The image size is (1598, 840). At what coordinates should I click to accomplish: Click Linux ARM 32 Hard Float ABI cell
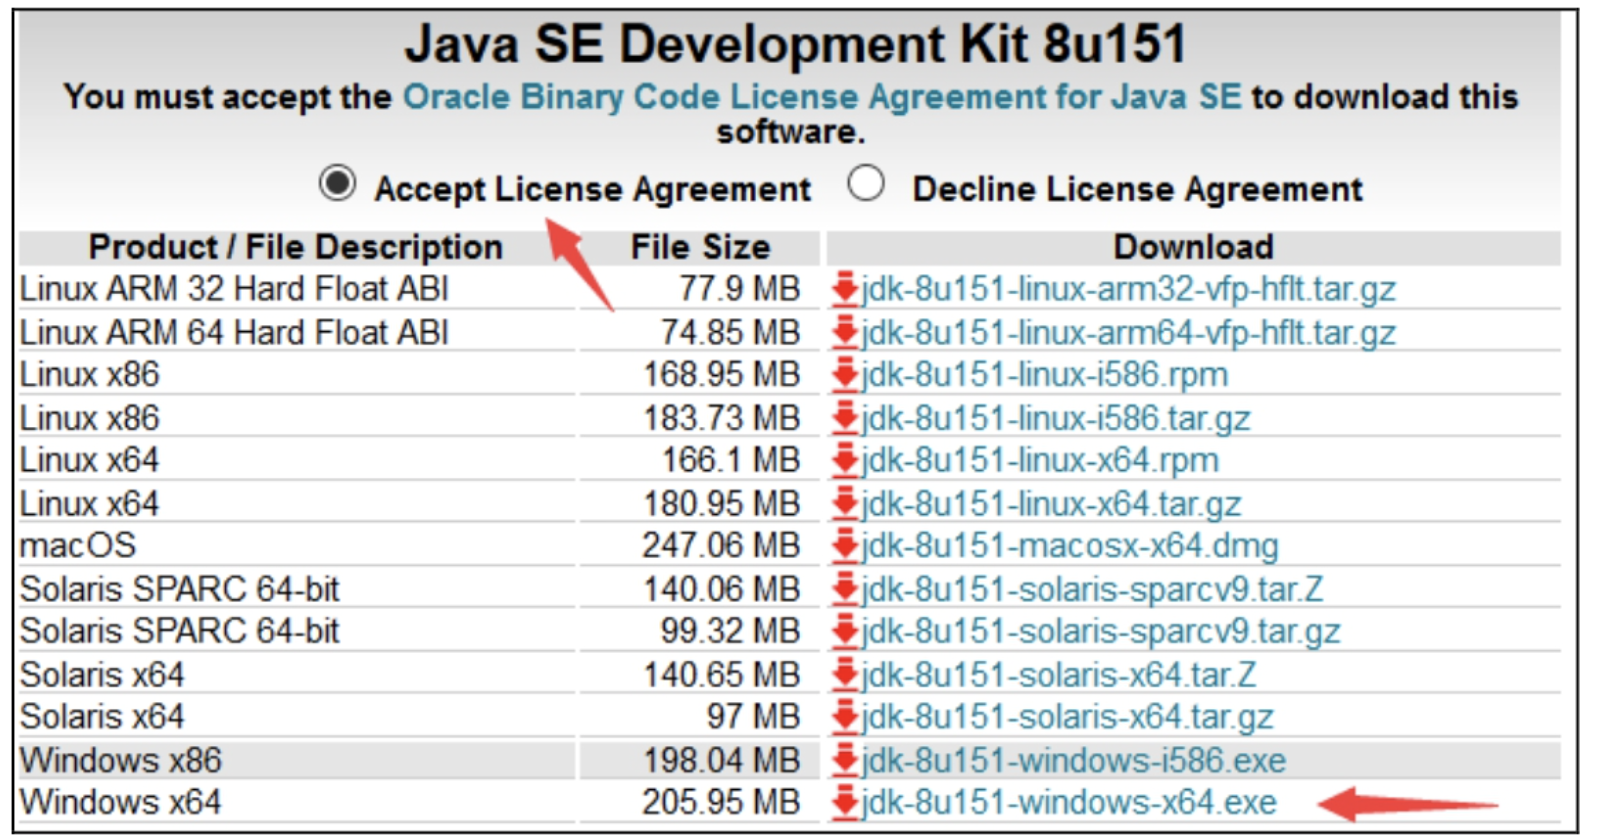tap(296, 289)
